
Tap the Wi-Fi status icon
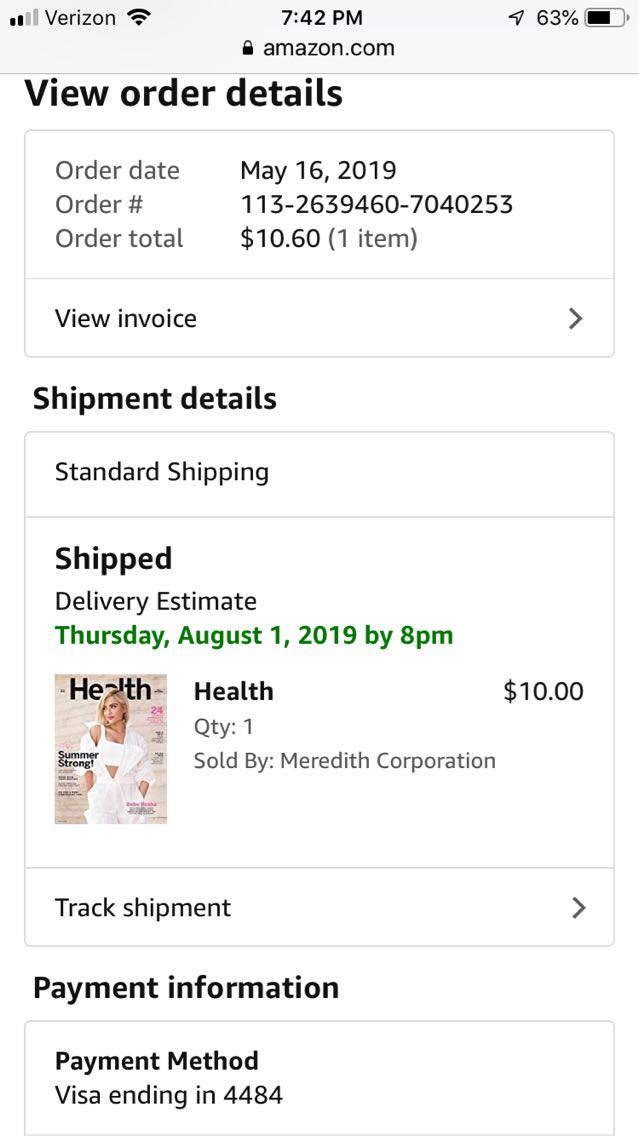click(x=139, y=18)
